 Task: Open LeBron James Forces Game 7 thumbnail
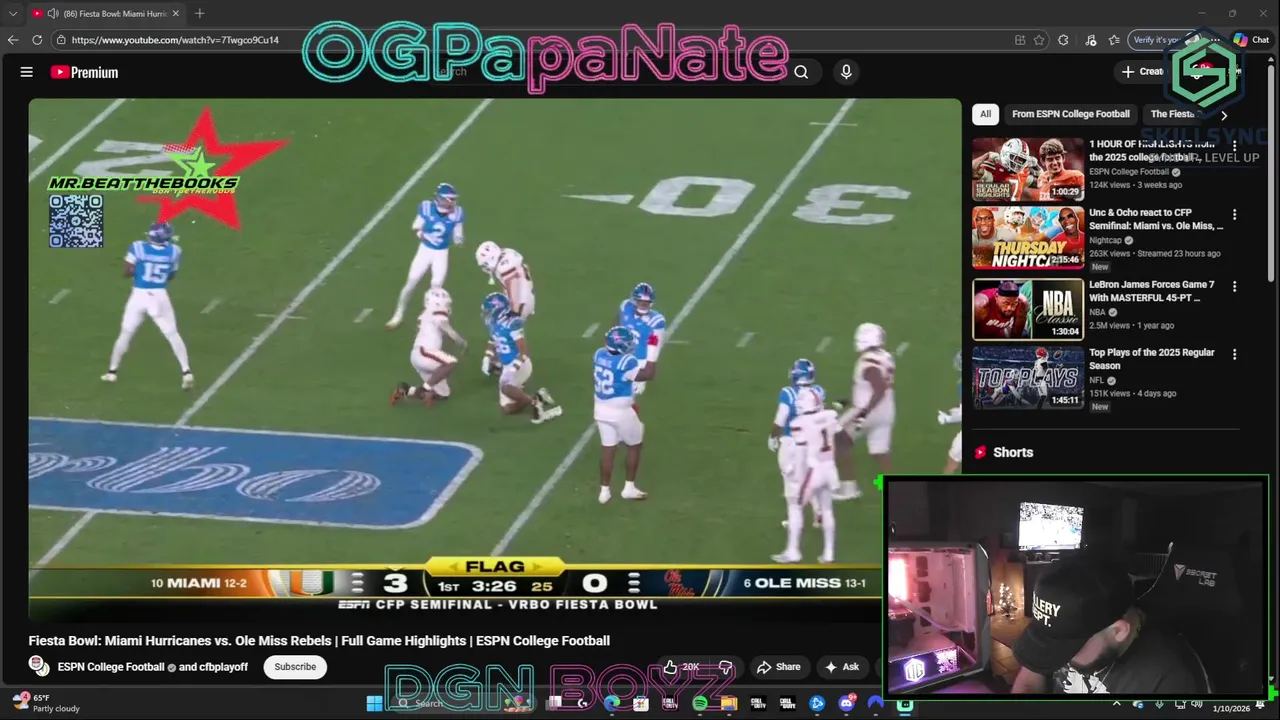click(x=1028, y=309)
